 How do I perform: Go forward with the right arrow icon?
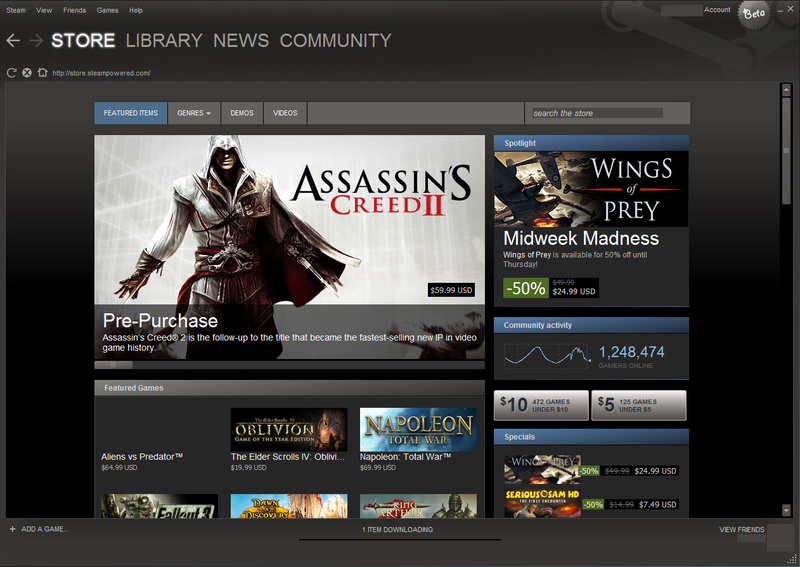coord(36,40)
